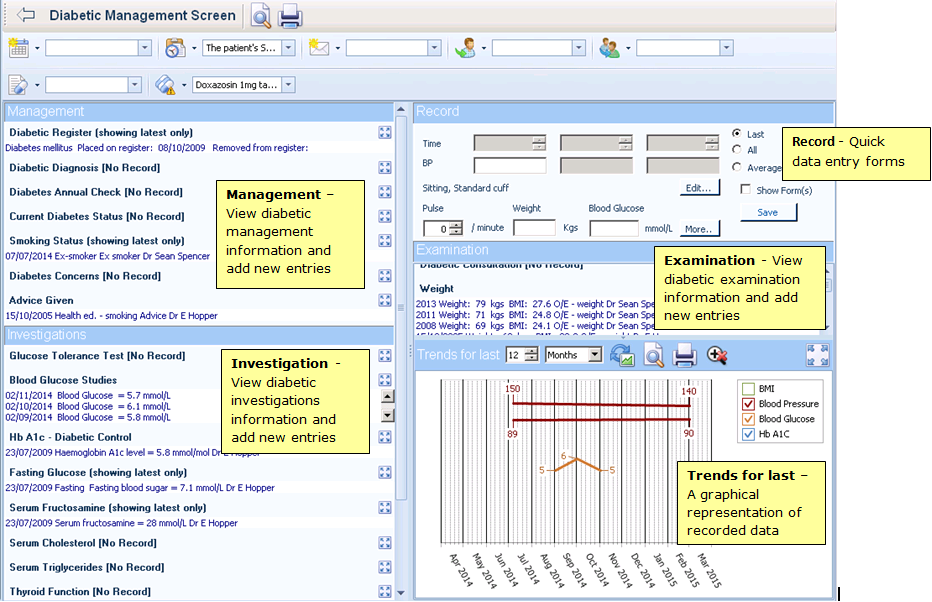
Task: Uncheck Blood Pressure in the graph legend
Action: (748, 404)
